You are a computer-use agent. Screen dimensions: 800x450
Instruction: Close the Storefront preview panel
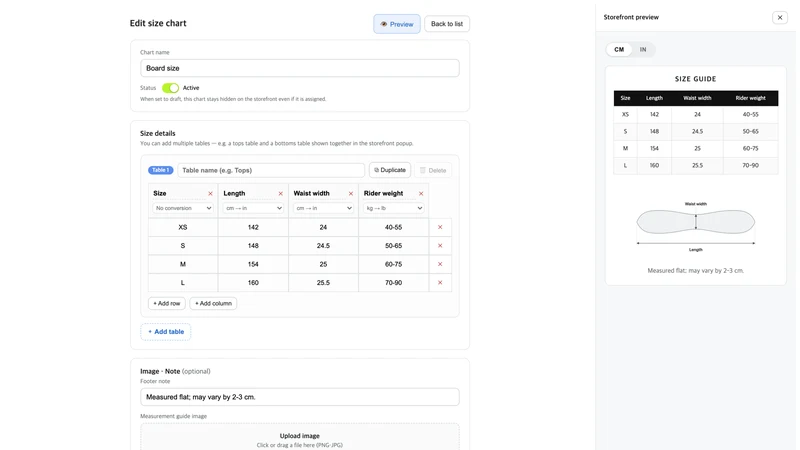point(780,17)
